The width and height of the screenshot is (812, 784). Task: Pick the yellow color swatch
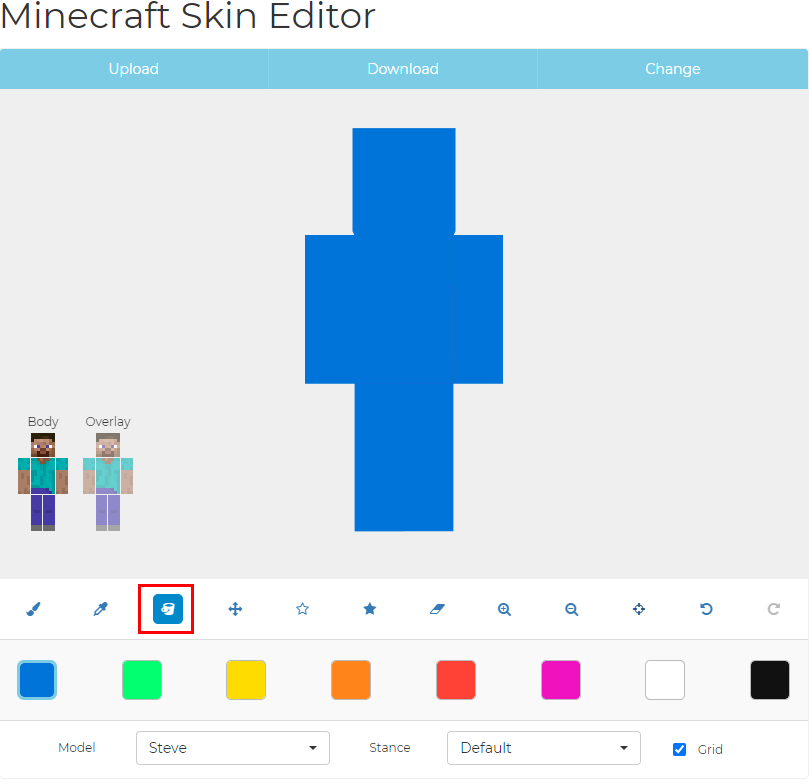click(x=246, y=680)
